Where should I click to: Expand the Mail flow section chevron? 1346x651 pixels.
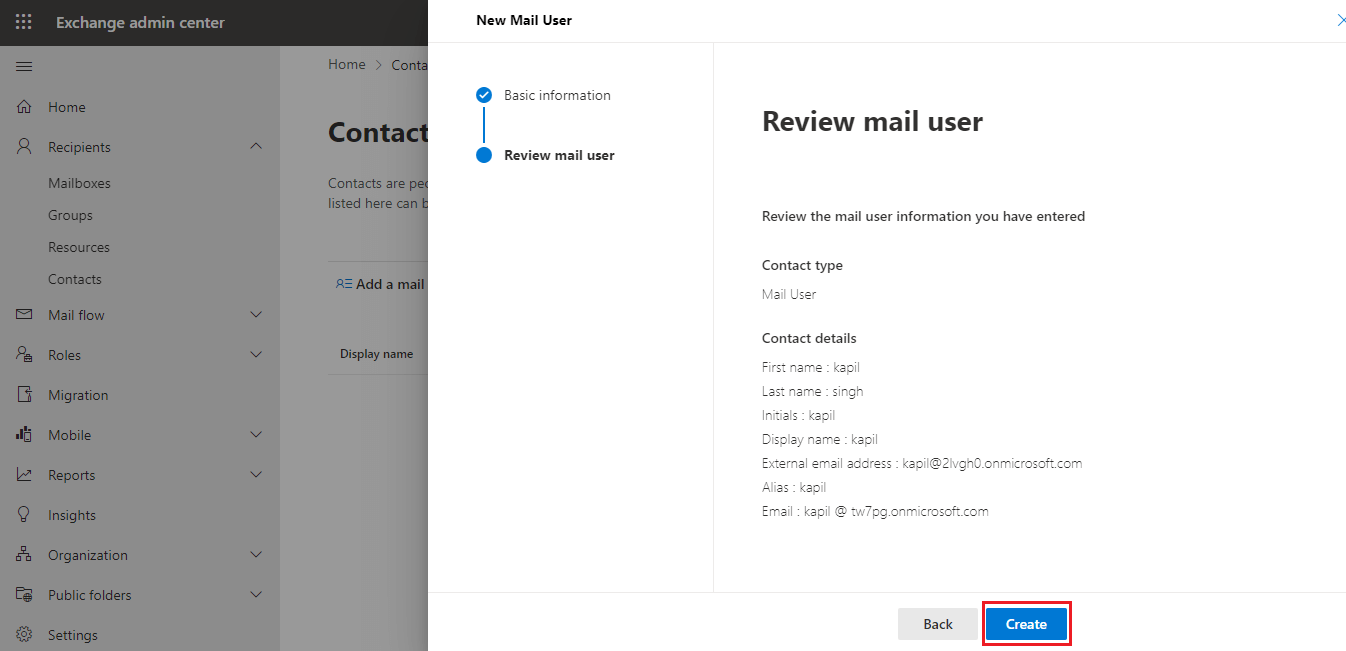[x=256, y=315]
